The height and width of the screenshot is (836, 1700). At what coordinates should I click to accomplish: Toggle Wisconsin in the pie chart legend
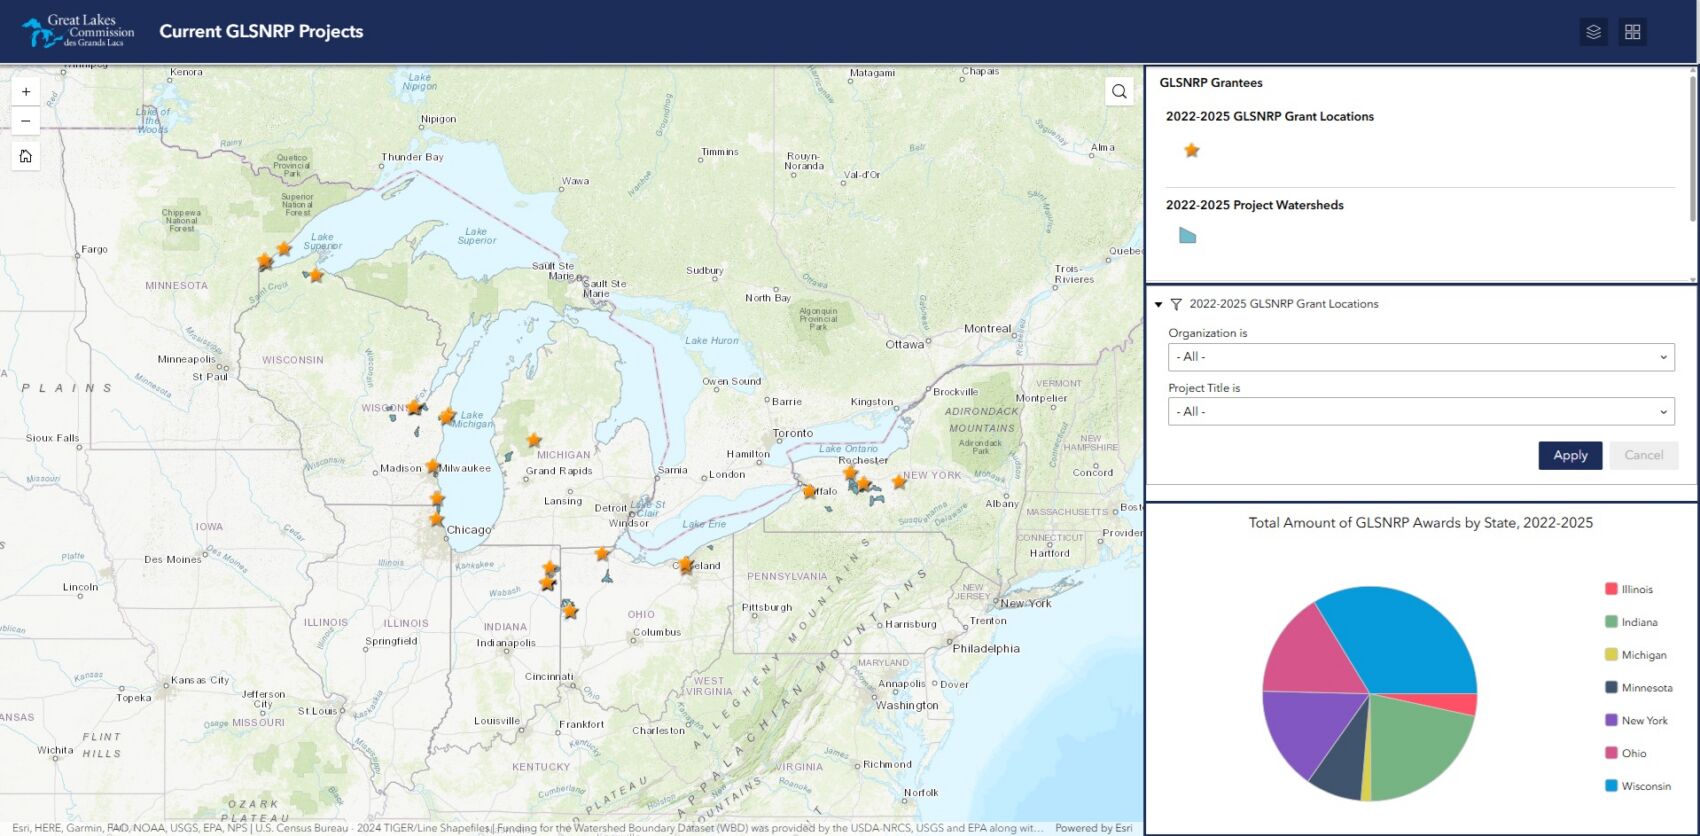[1638, 786]
